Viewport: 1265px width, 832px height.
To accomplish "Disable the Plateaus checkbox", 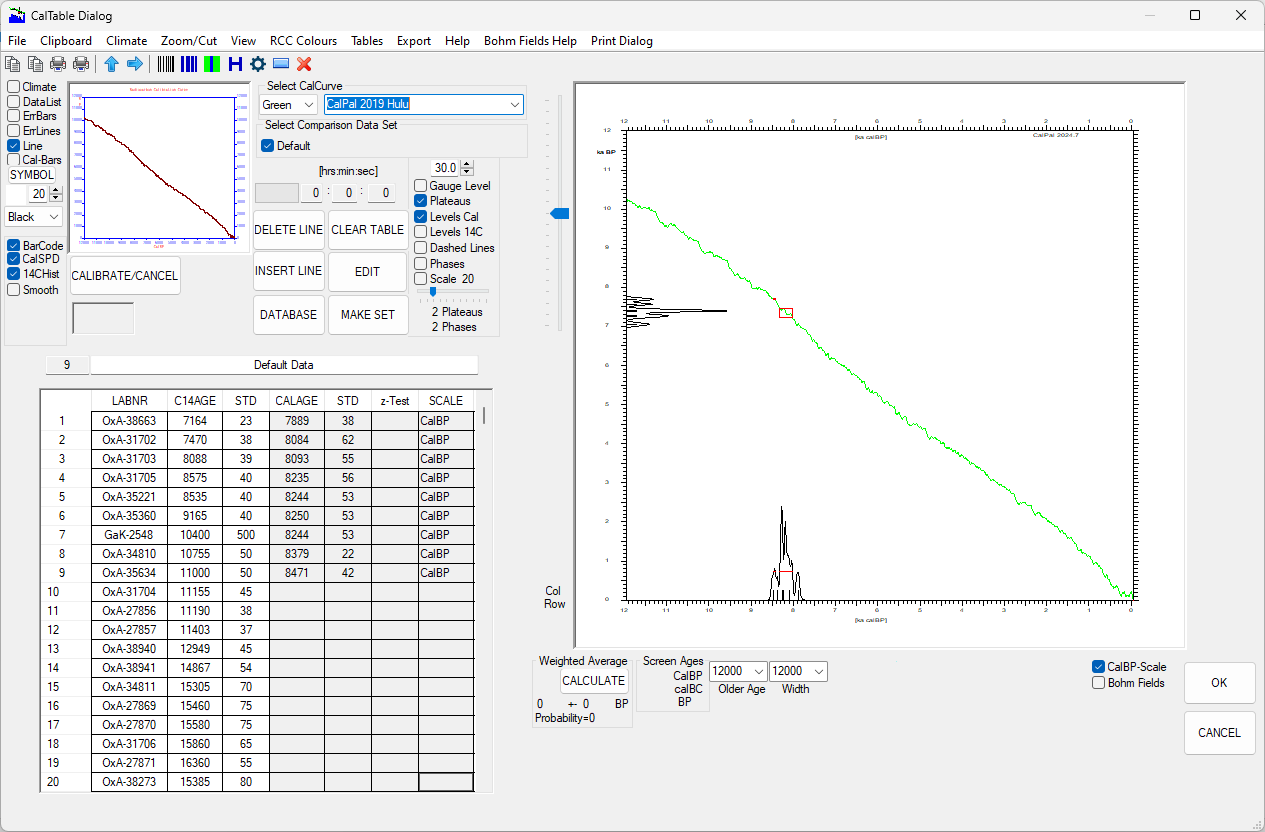I will tap(421, 201).
